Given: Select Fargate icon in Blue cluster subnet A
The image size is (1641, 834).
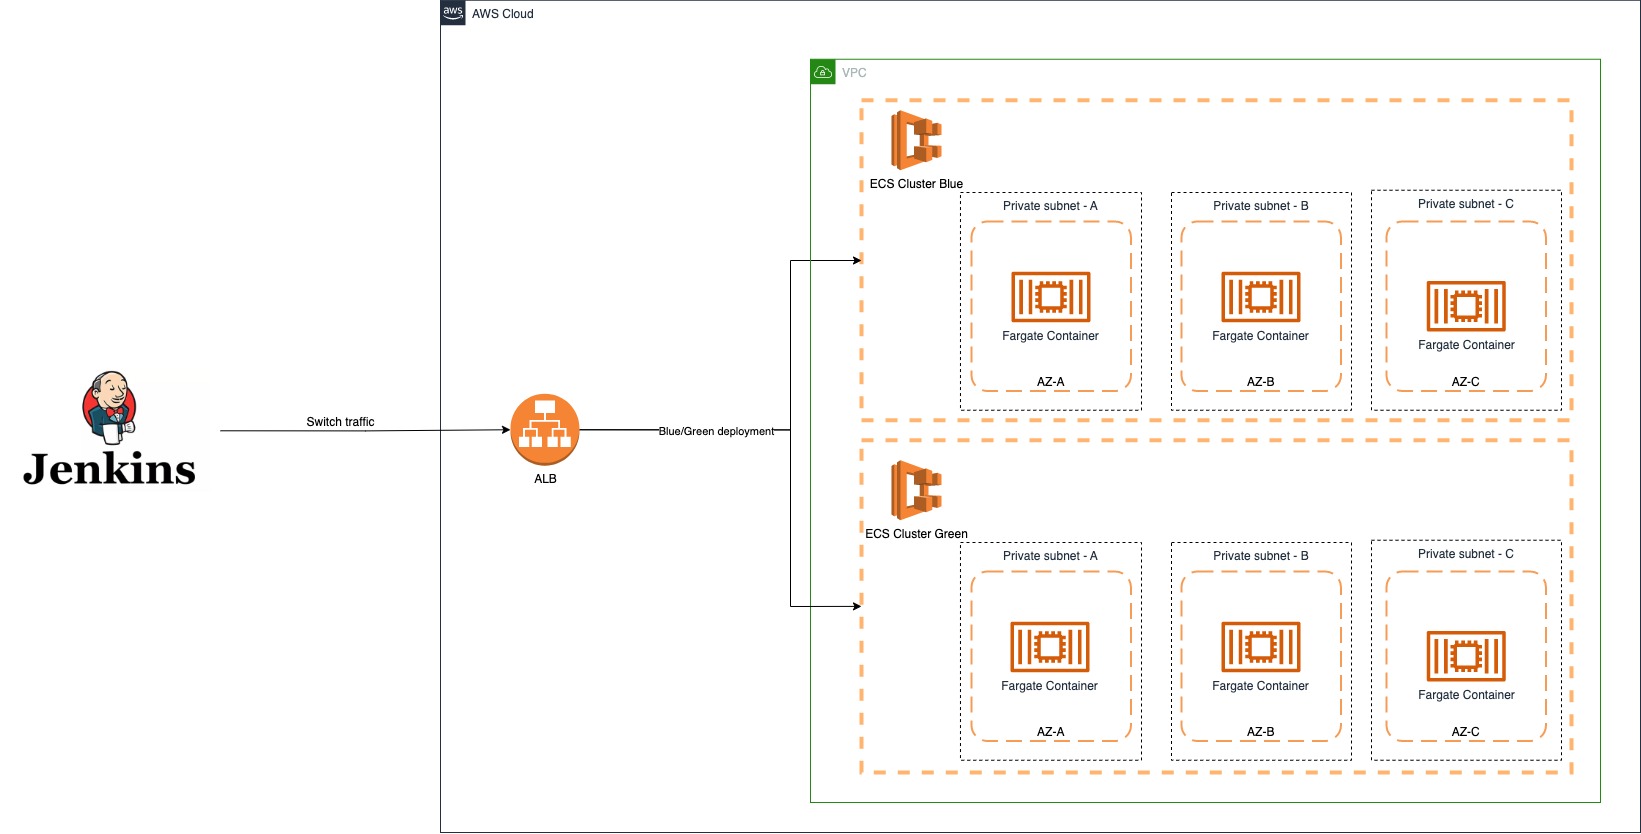Looking at the screenshot, I should 1050,297.
